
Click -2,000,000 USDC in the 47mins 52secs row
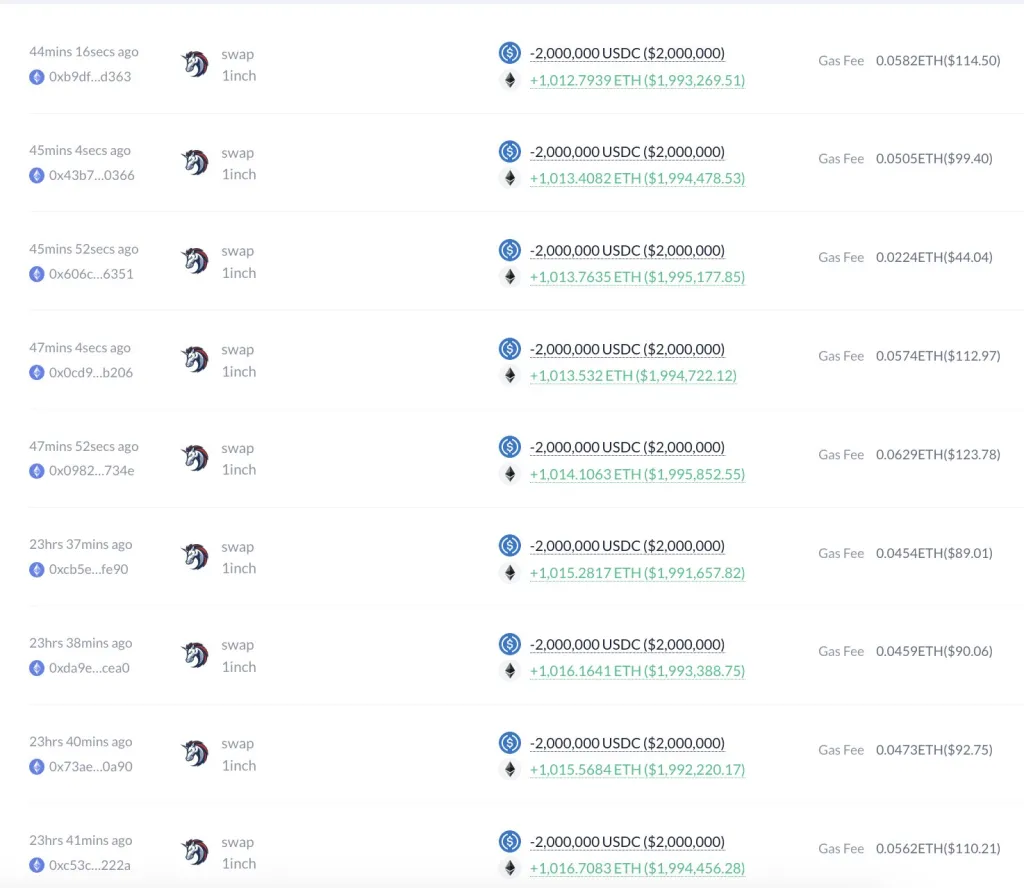point(627,447)
